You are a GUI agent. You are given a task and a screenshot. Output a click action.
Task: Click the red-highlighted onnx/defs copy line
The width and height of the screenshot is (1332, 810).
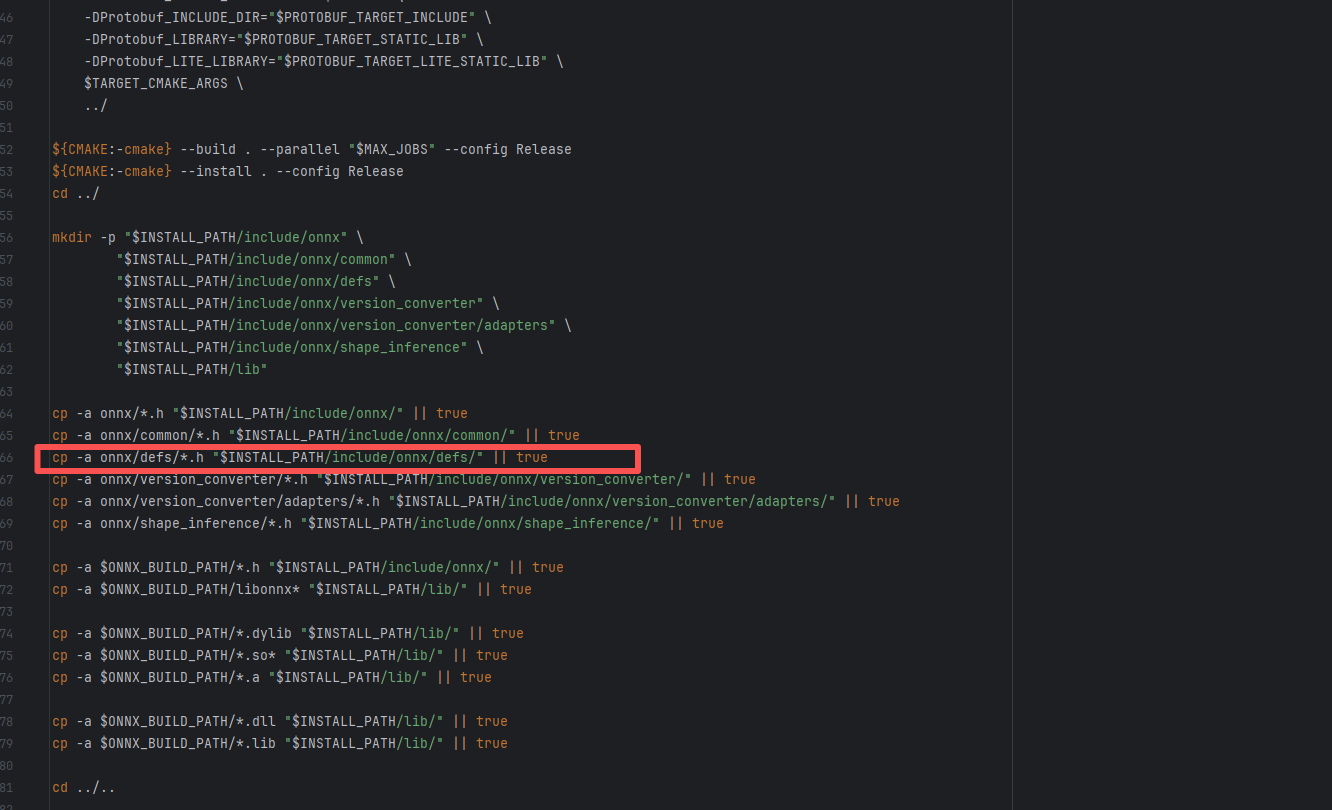[x=300, y=457]
